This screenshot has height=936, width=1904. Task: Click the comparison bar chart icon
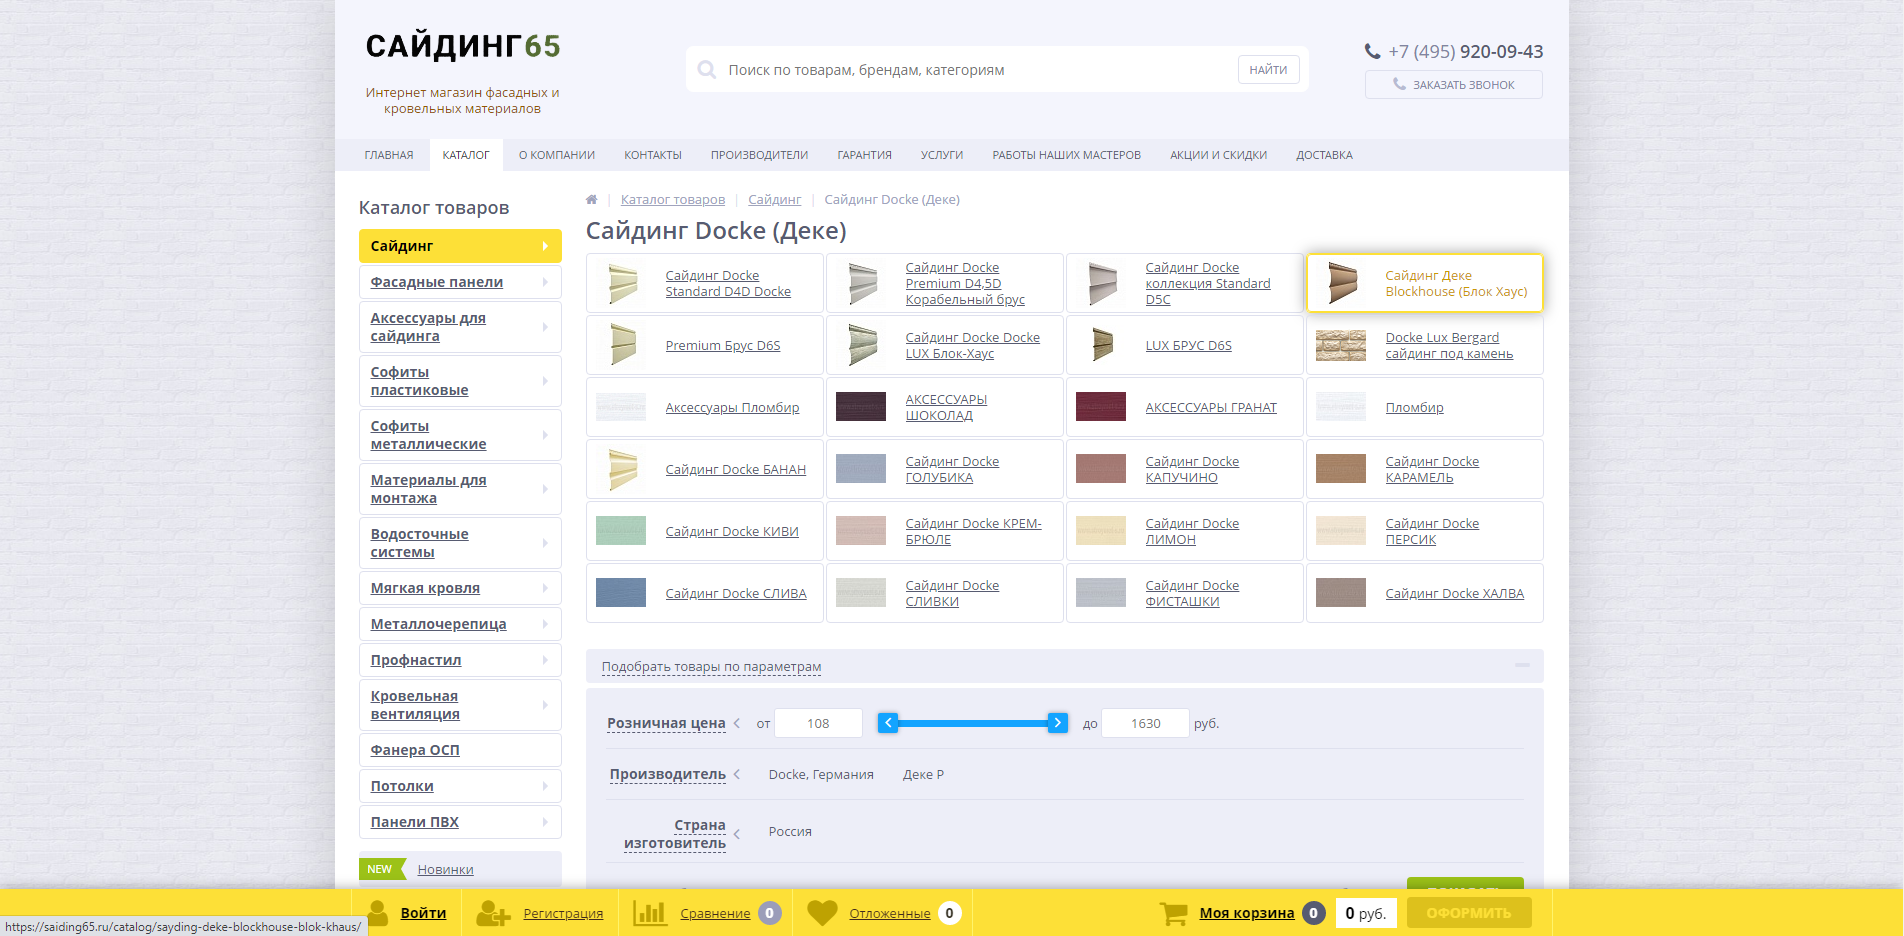pos(650,912)
